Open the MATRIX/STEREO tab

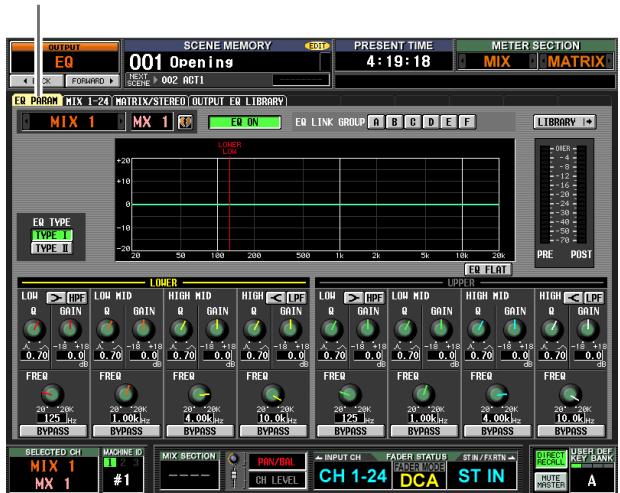(150, 101)
